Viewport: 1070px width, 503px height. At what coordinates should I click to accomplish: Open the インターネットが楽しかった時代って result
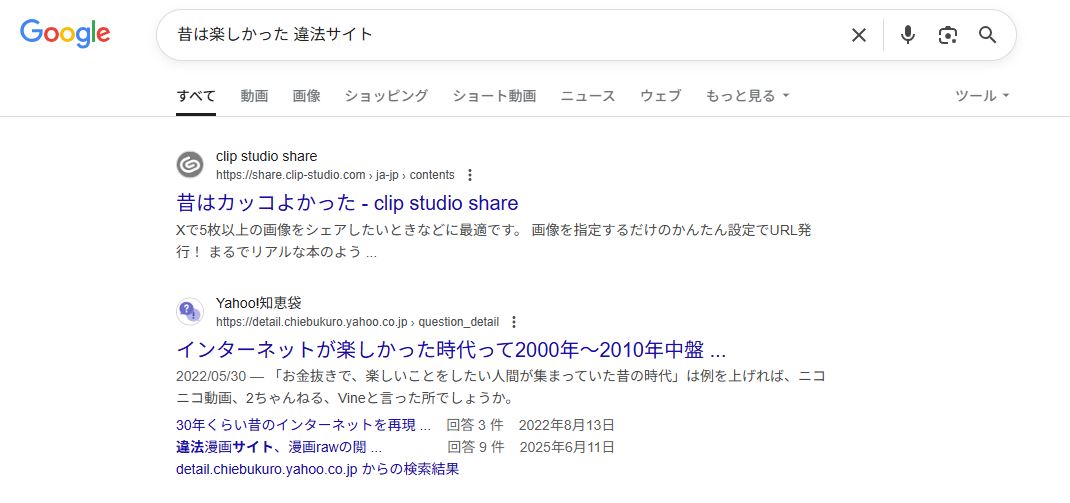click(451, 349)
